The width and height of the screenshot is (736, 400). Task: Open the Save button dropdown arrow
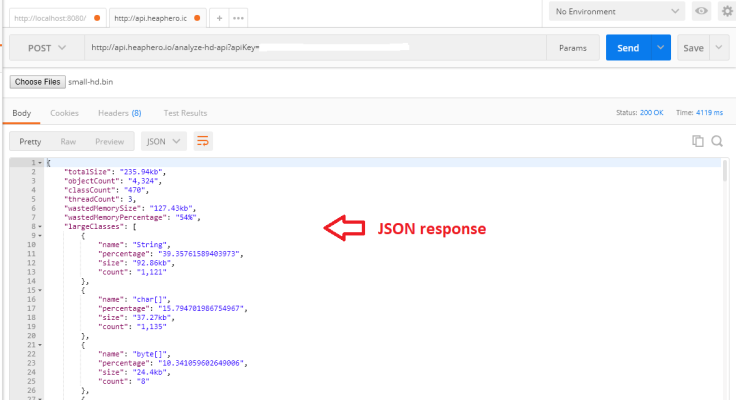coord(719,48)
